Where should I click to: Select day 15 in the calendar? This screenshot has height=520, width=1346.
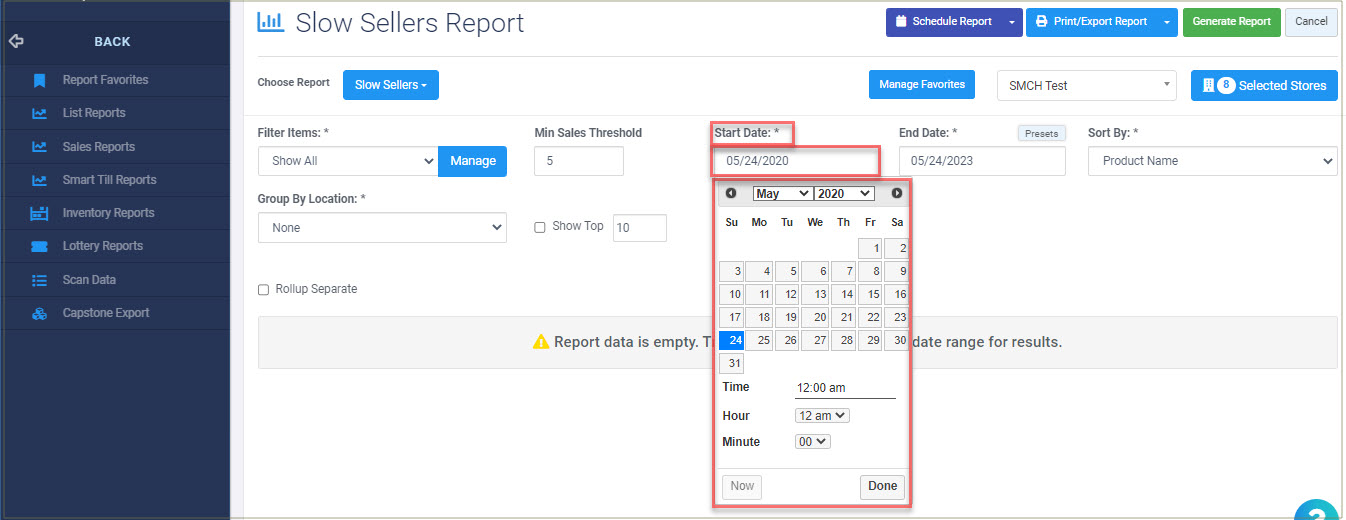pos(870,294)
